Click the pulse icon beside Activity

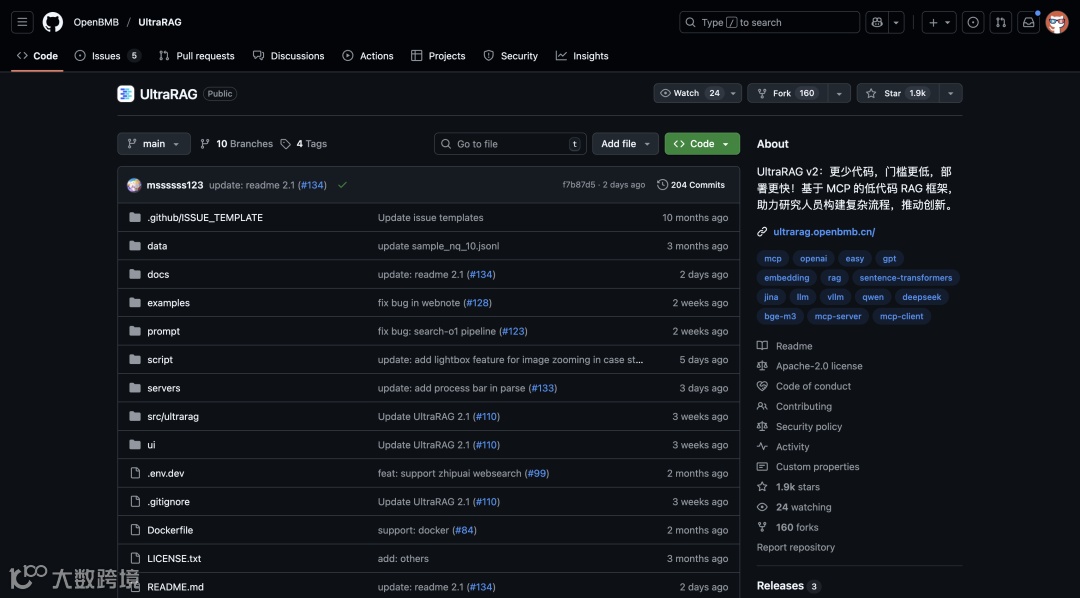[762, 446]
